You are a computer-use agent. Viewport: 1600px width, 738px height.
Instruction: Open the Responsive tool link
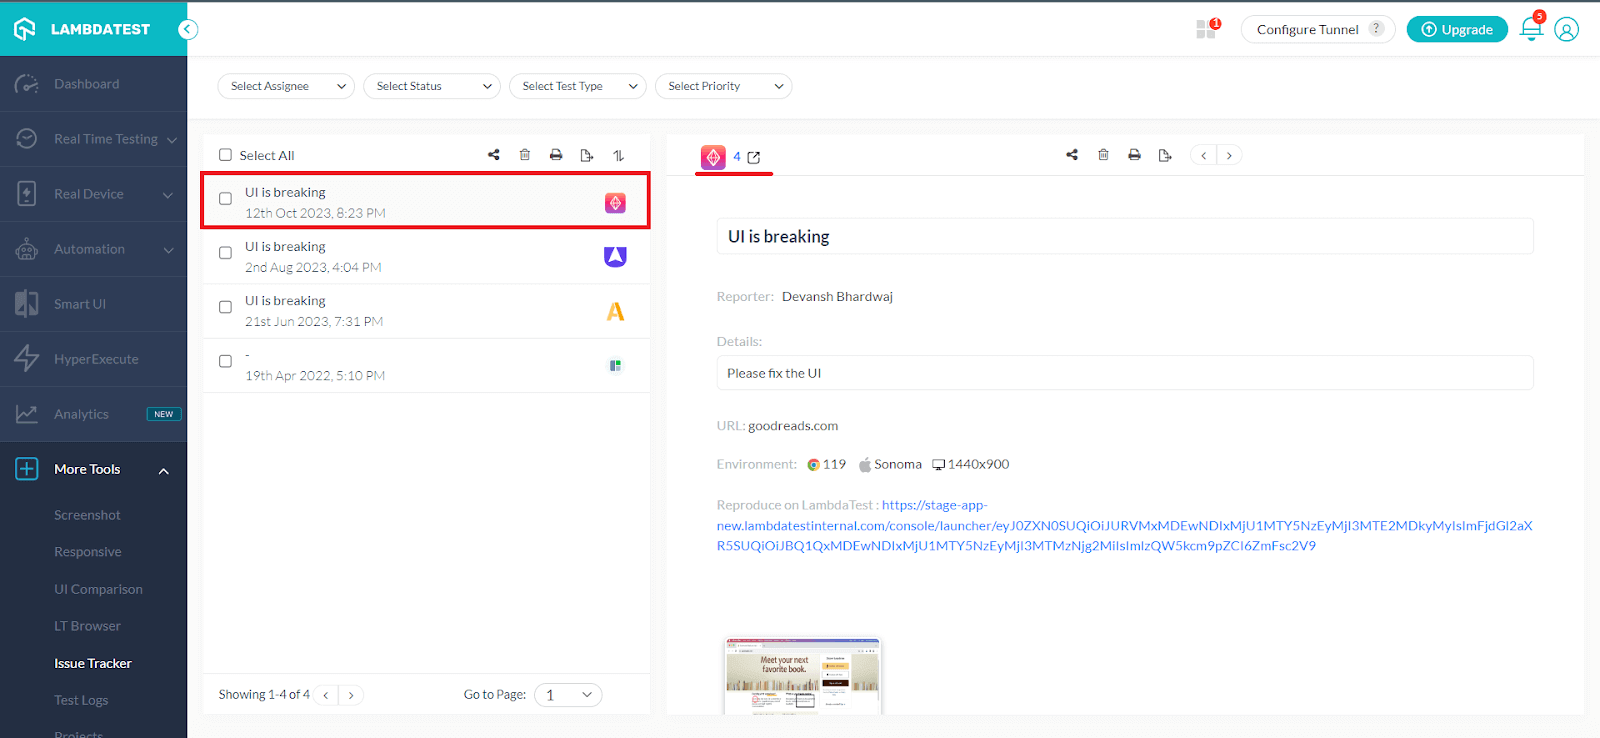click(88, 552)
